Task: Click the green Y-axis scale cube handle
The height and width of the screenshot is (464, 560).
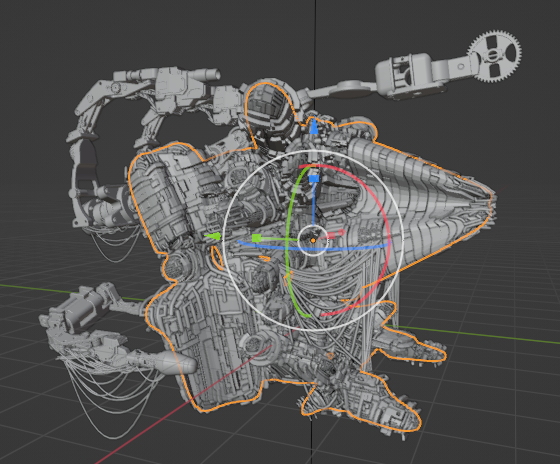Action: click(x=256, y=238)
